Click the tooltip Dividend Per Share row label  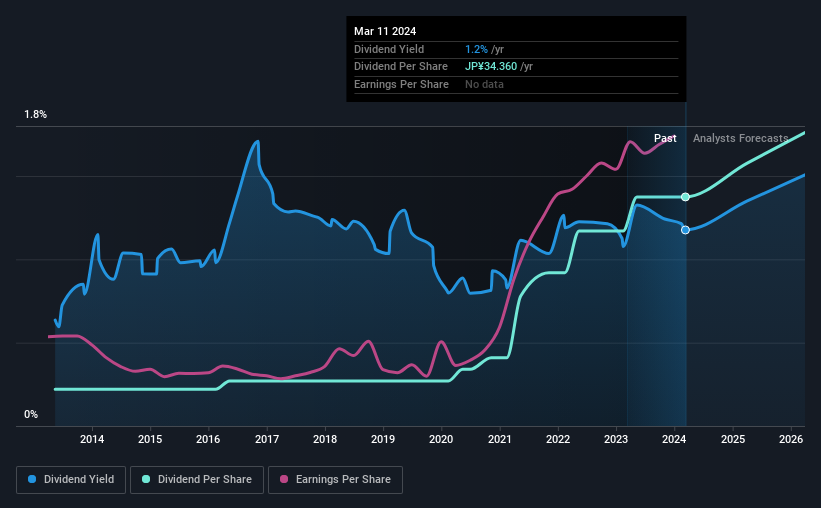pyautogui.click(x=401, y=67)
